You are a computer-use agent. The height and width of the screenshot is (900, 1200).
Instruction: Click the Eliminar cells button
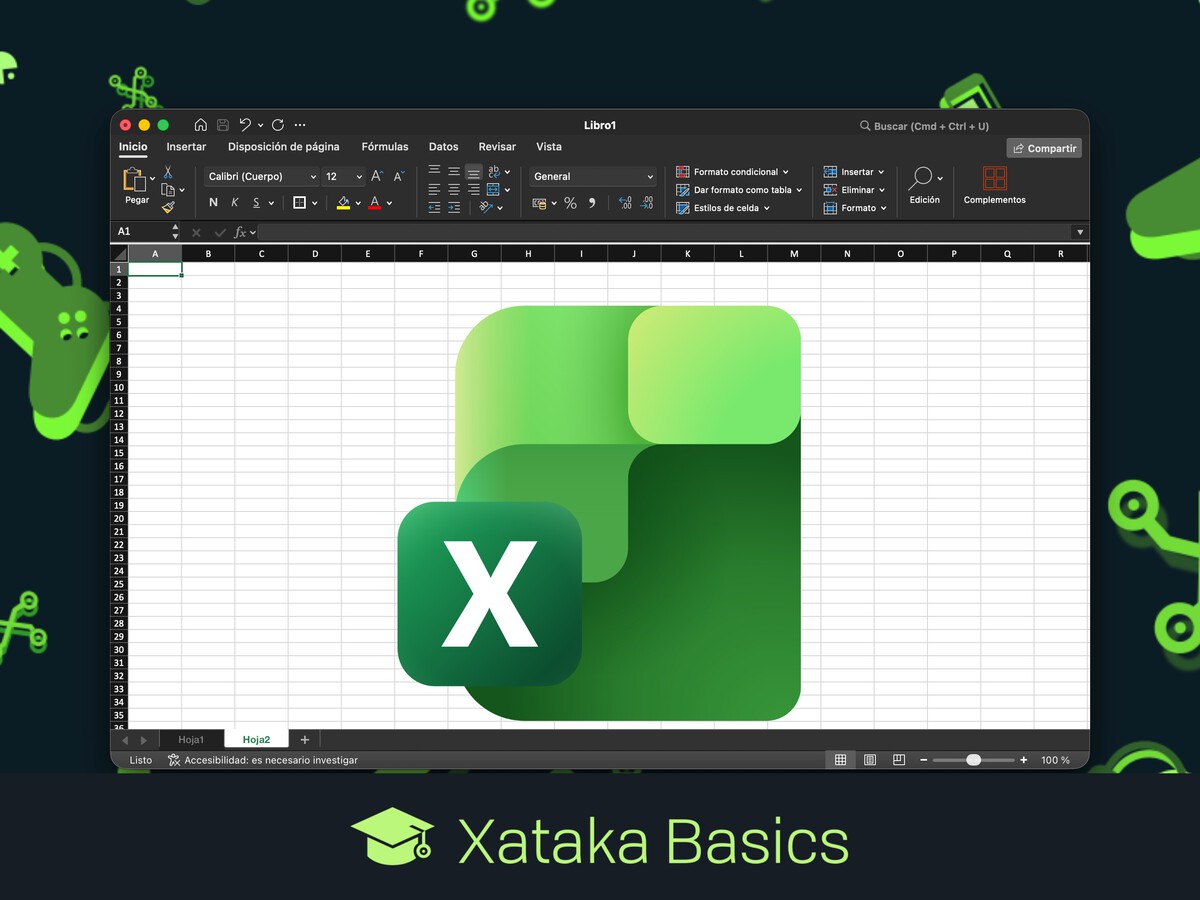coord(854,190)
